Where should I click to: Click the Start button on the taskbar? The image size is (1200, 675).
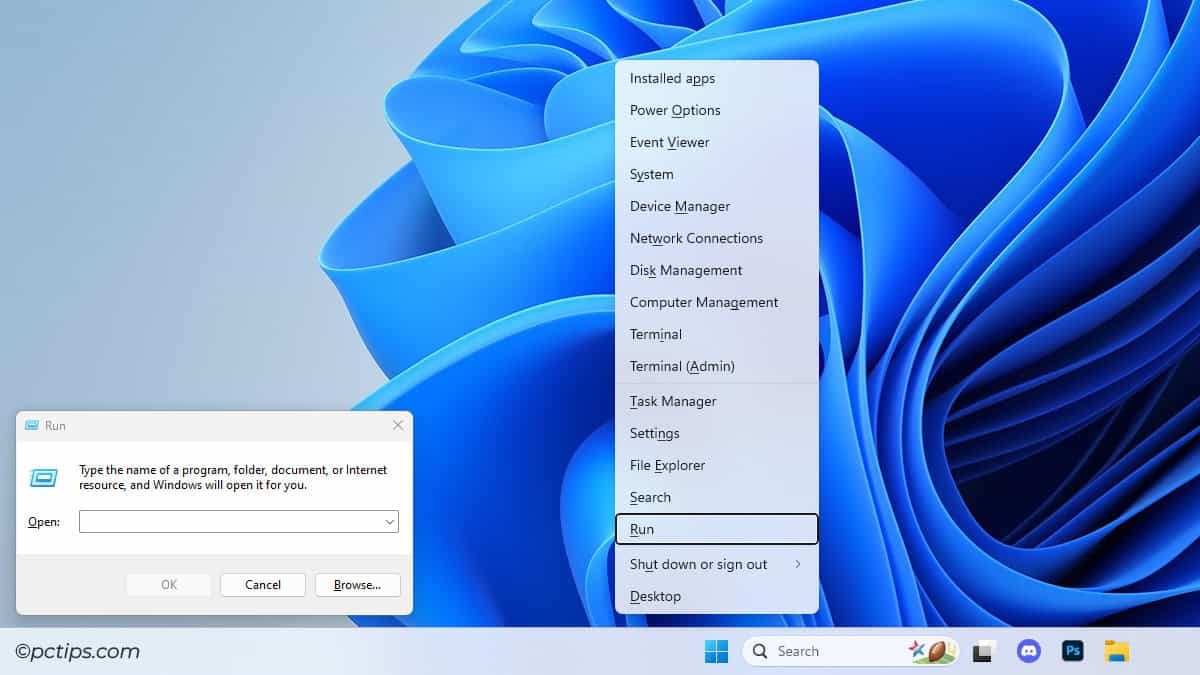tap(716, 650)
